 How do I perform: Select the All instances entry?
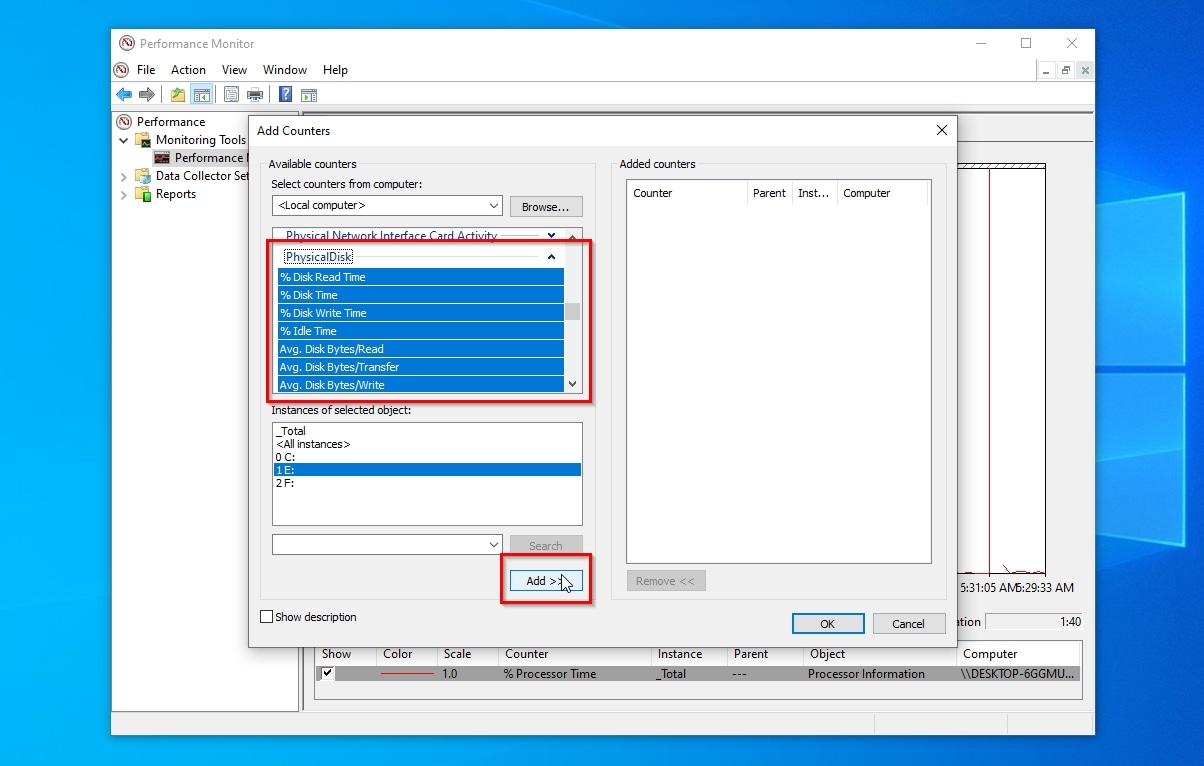427,444
